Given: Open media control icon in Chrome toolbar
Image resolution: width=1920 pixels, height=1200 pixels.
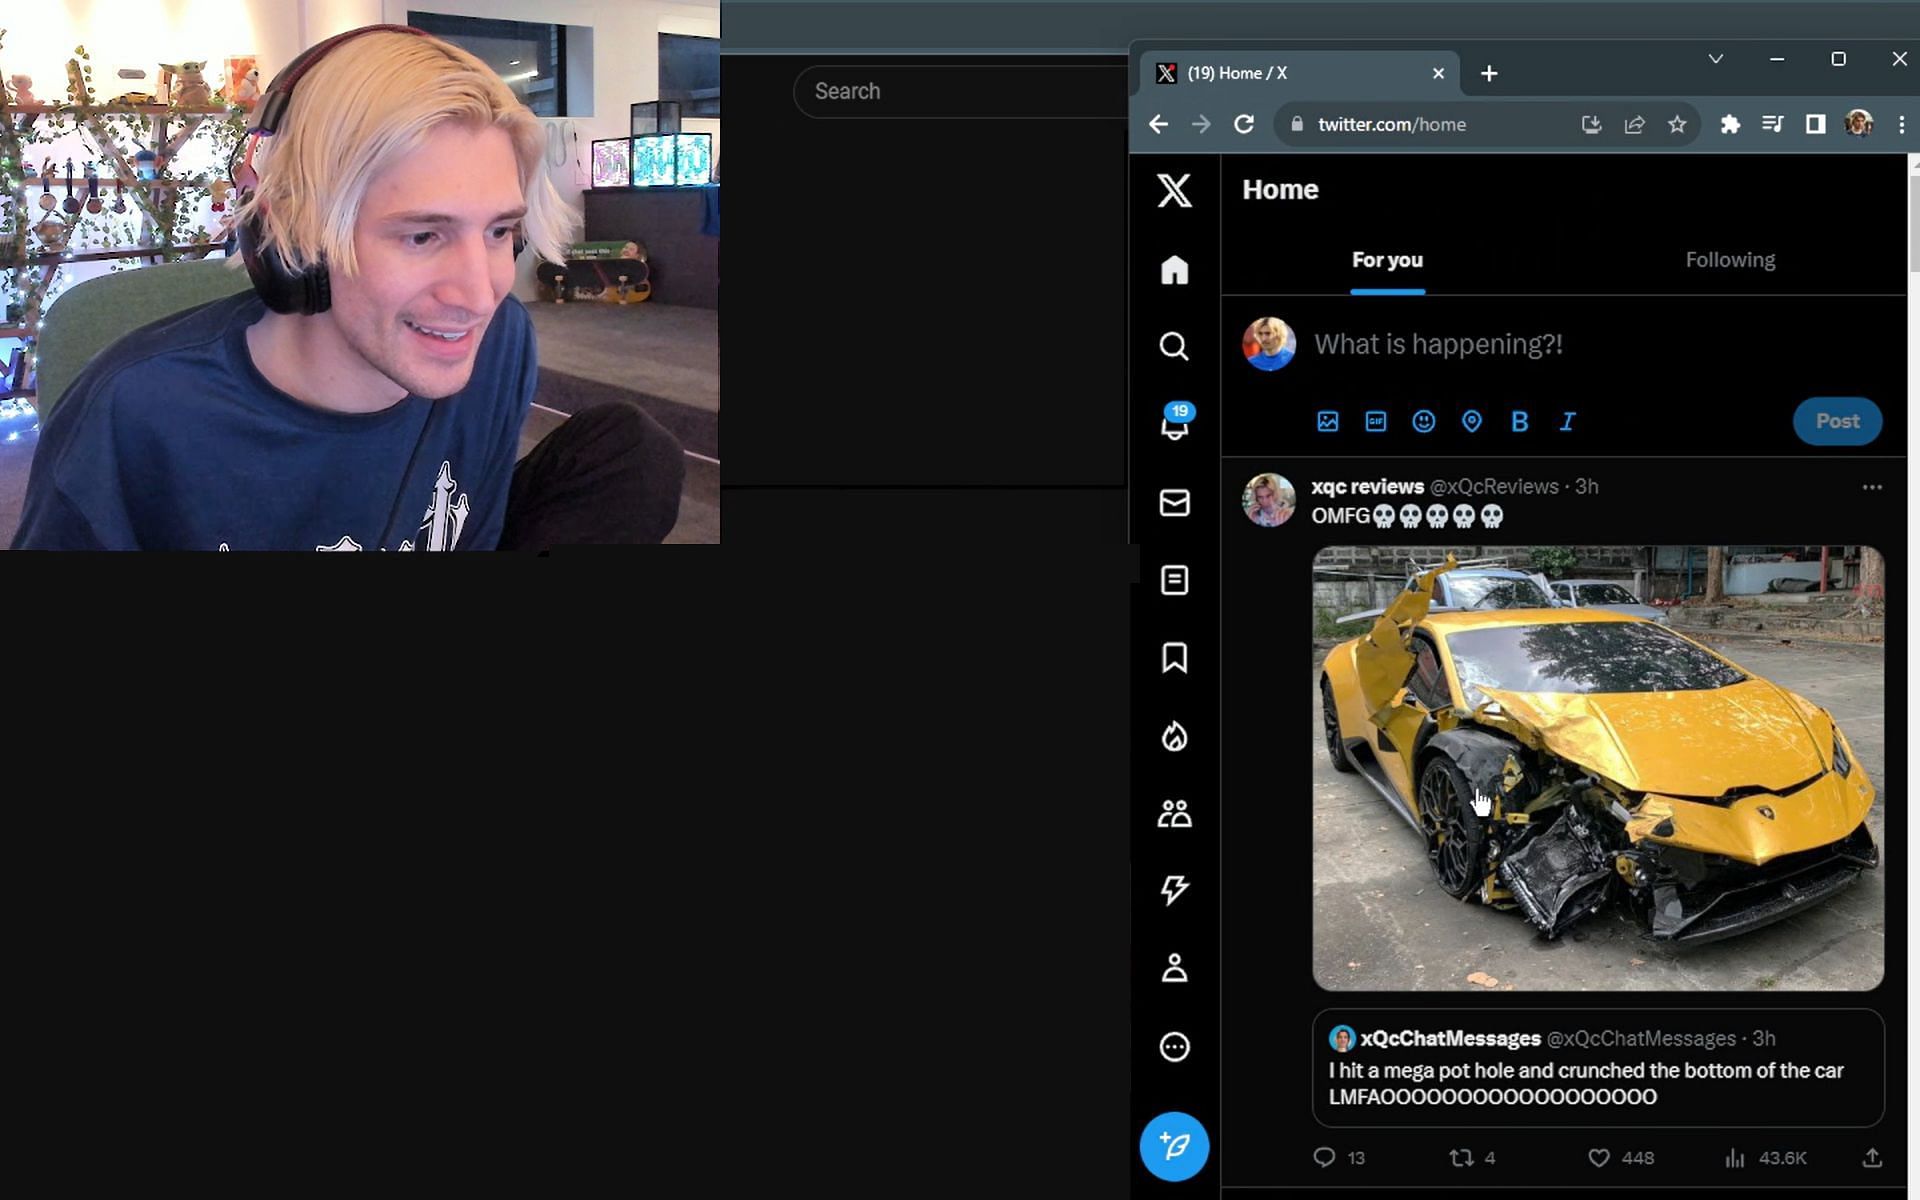Looking at the screenshot, I should tap(1772, 124).
